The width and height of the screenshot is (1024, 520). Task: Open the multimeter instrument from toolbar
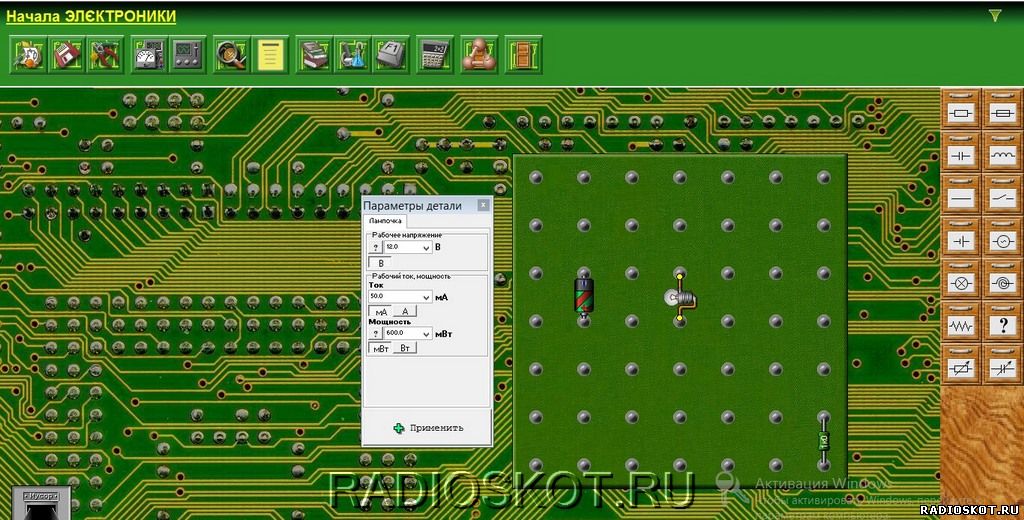150,54
